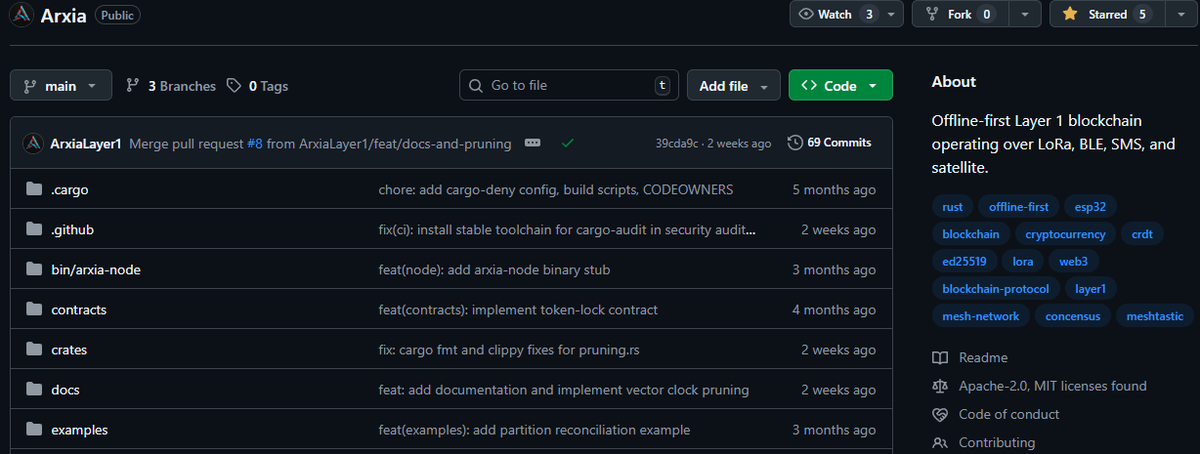View Apache-2.0, MIT licenses found

1053,386
